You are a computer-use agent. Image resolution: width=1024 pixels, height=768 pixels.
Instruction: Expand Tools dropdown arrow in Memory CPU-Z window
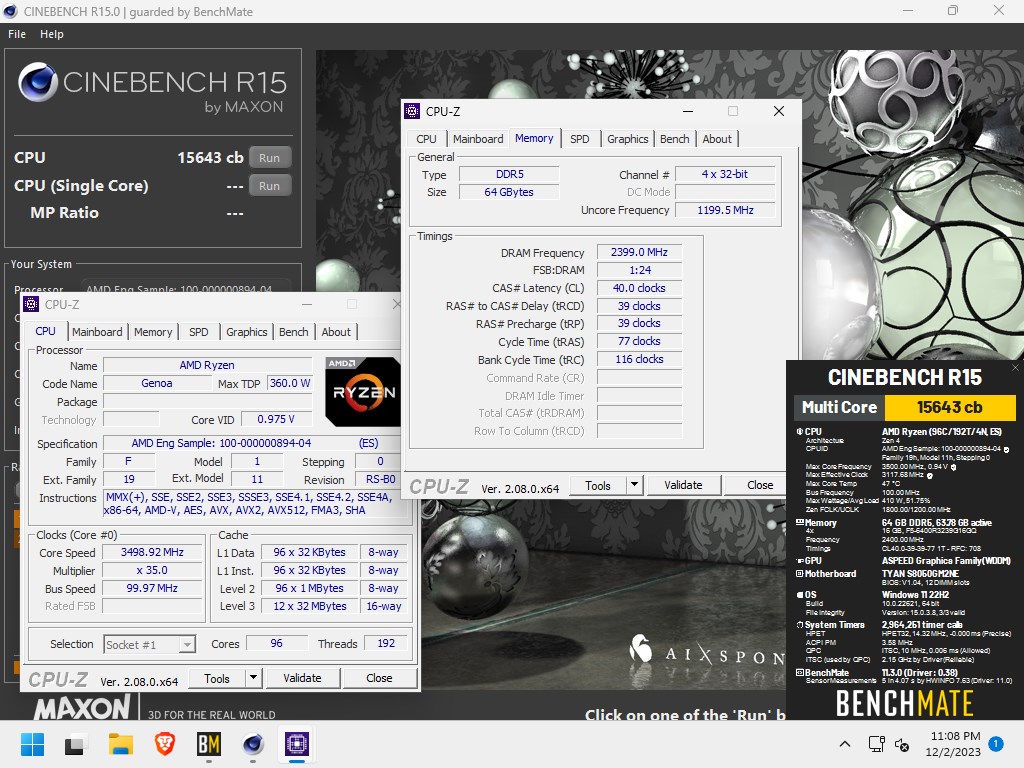tap(634, 485)
